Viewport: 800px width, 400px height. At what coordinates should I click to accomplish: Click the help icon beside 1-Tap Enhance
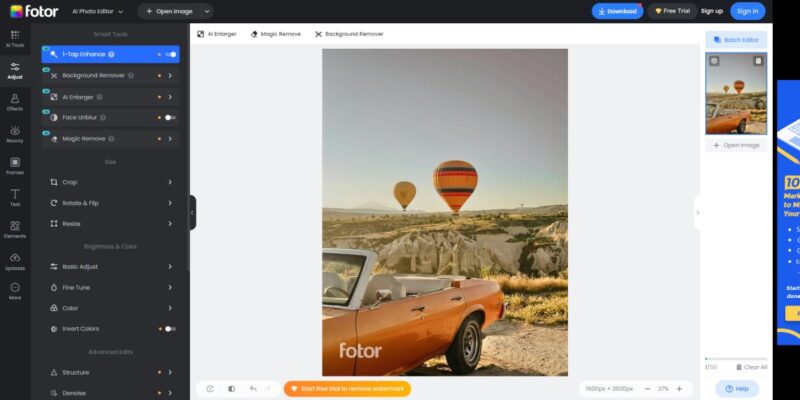point(111,54)
